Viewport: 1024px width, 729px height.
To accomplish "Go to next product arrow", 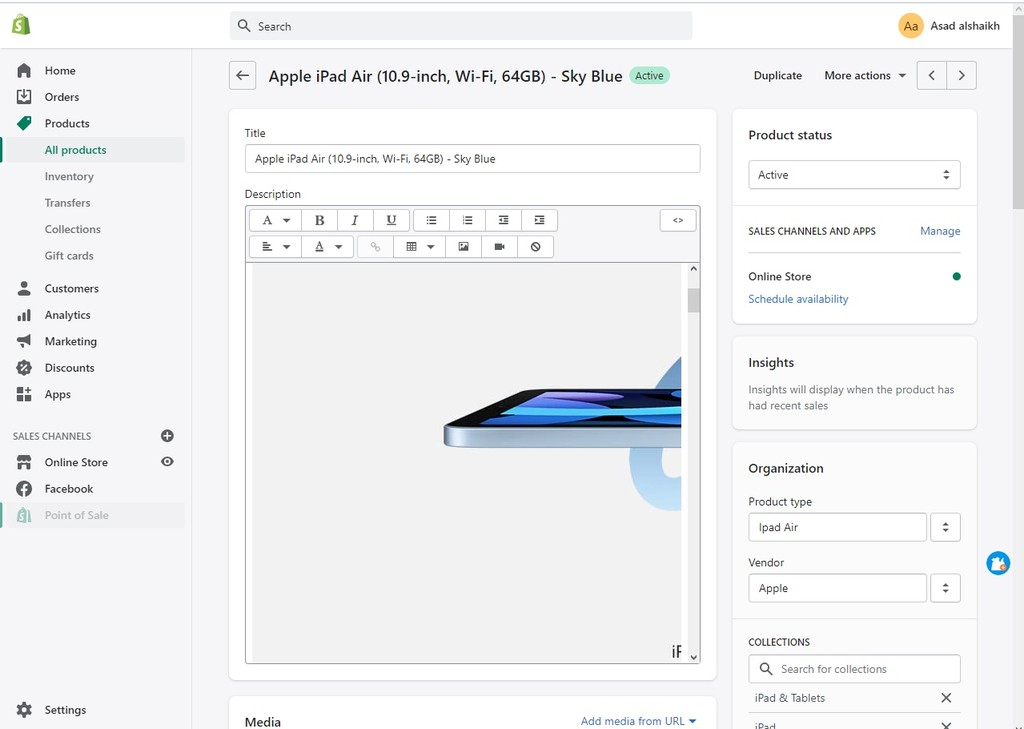I will 961,76.
